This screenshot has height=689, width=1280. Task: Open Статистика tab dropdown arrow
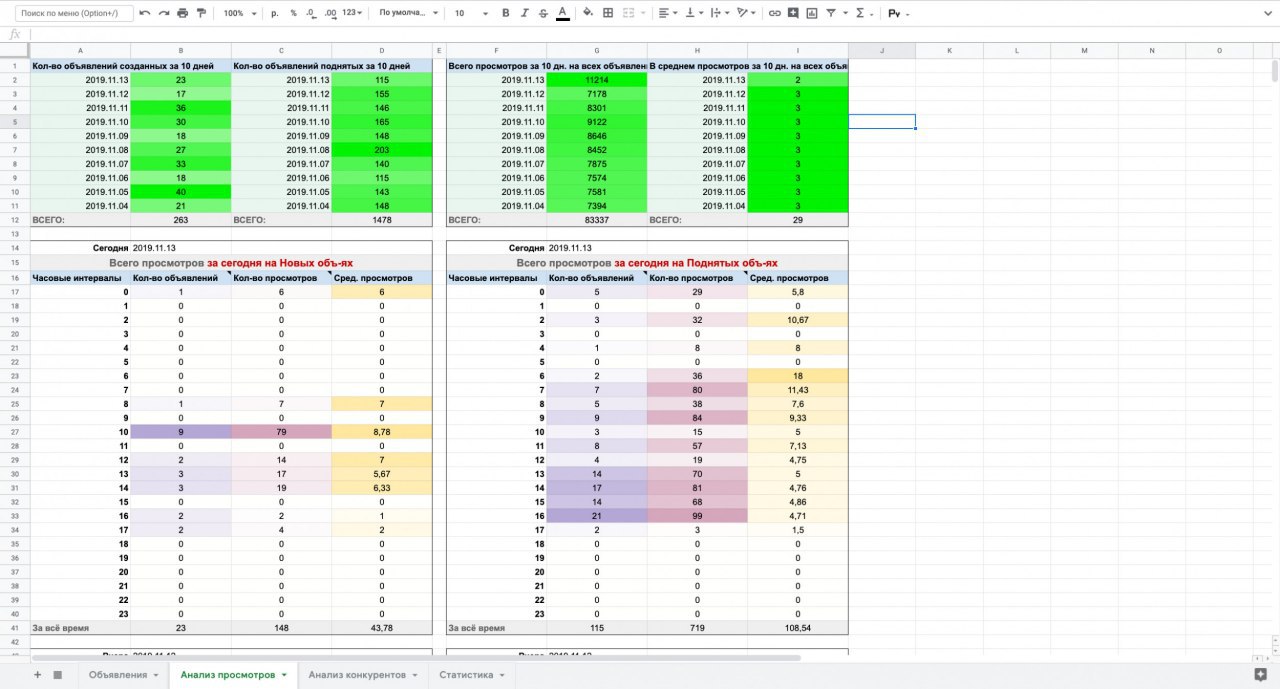coord(503,676)
